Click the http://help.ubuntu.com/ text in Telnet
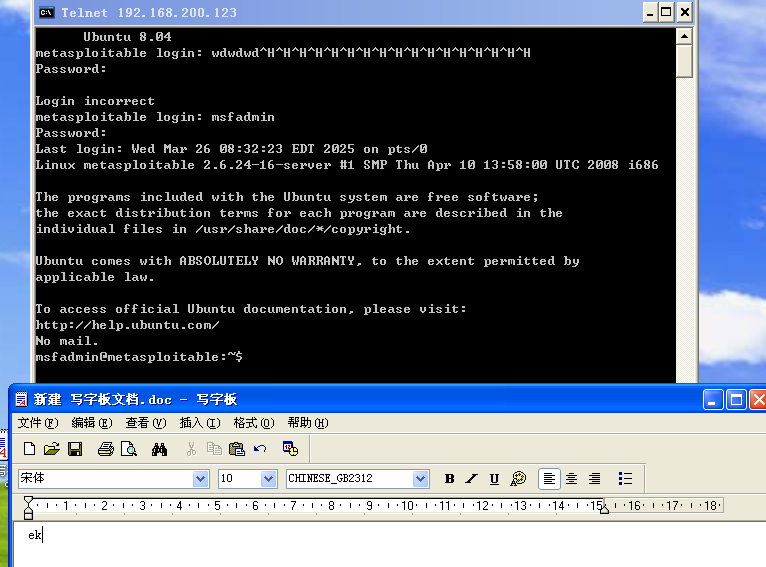 pyautogui.click(x=128, y=325)
